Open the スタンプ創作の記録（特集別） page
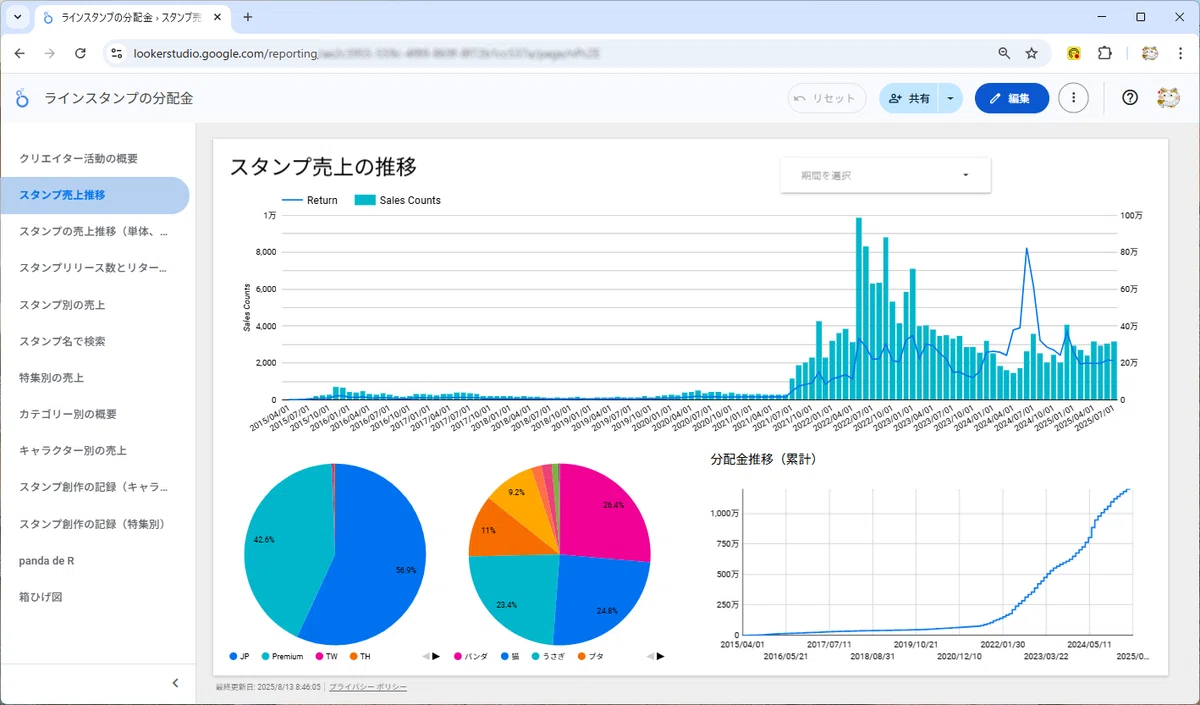 [92, 524]
